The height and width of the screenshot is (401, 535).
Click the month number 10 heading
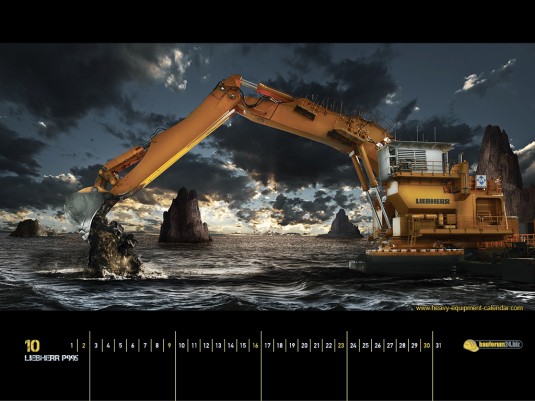coord(32,346)
